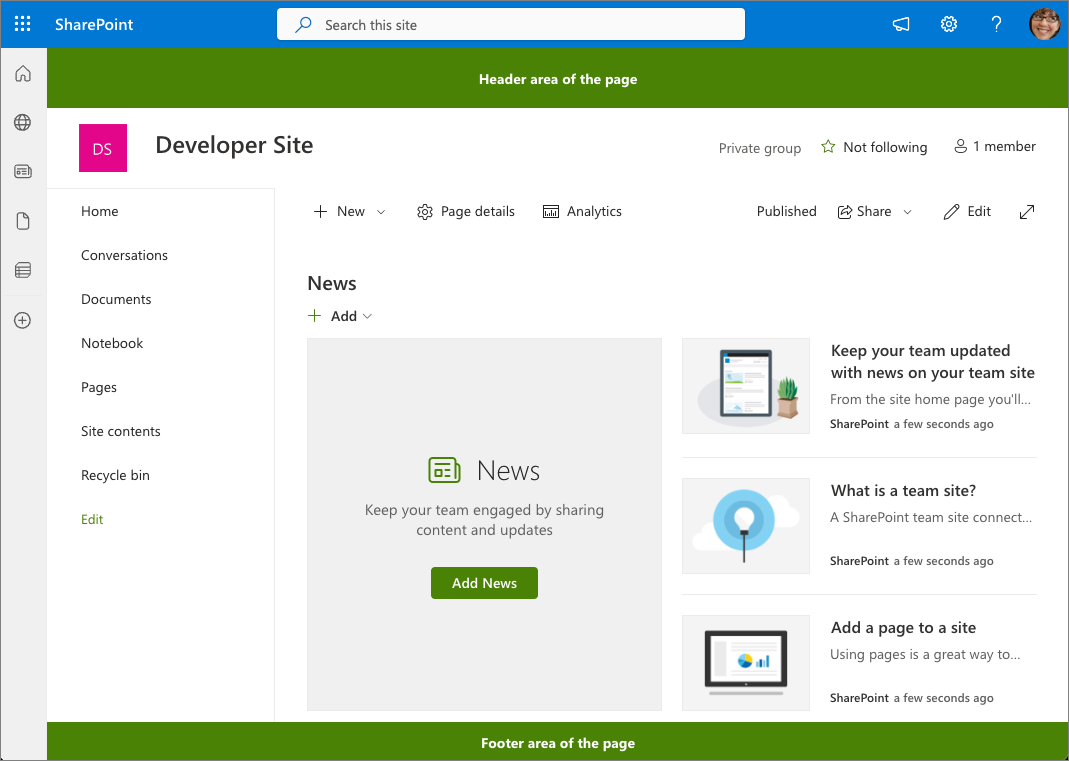
Task: Expand the Share dropdown chevron
Action: (907, 212)
